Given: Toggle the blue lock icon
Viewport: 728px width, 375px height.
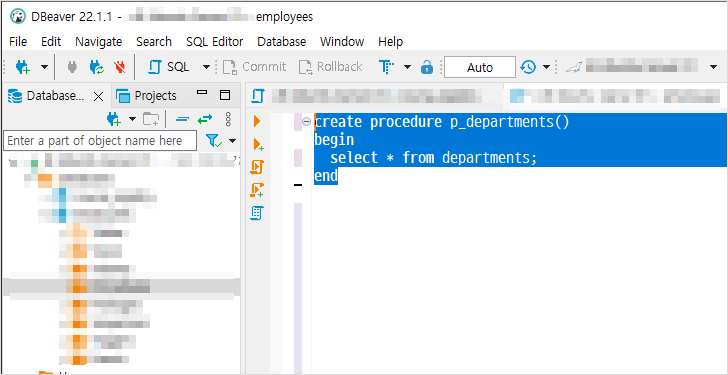Looking at the screenshot, I should click(x=427, y=67).
